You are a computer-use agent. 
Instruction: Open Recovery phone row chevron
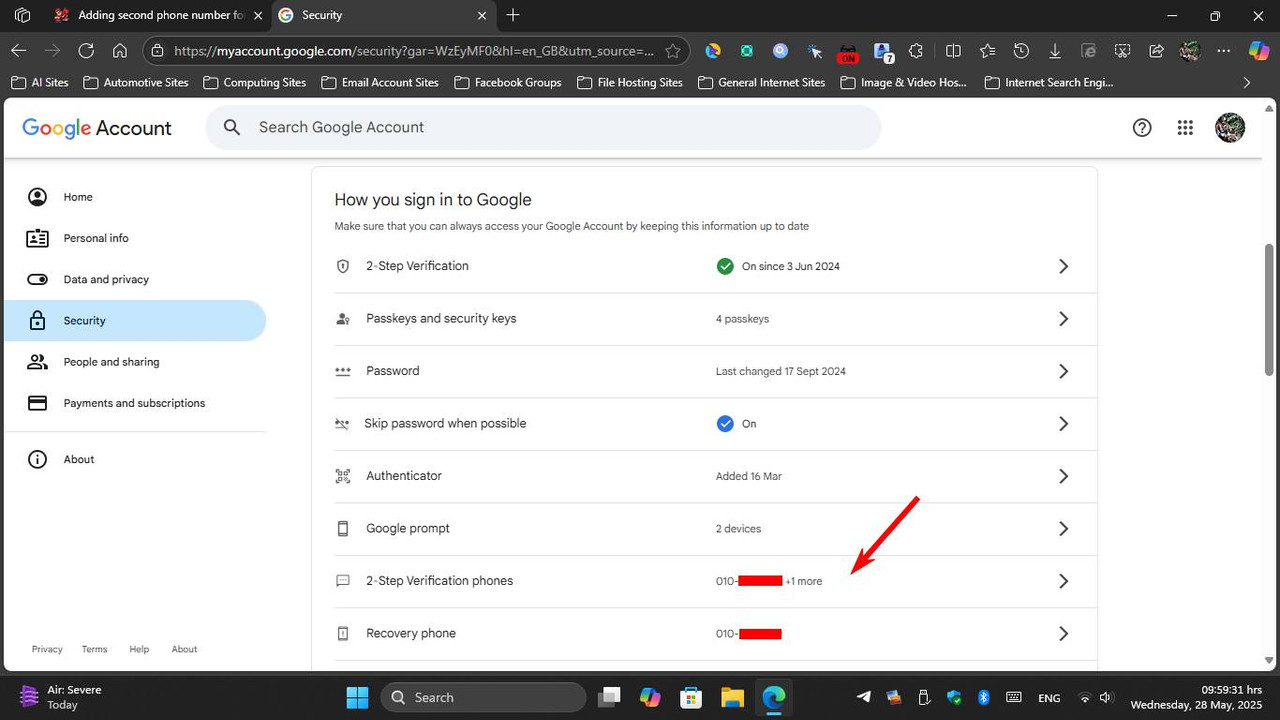pos(1064,633)
